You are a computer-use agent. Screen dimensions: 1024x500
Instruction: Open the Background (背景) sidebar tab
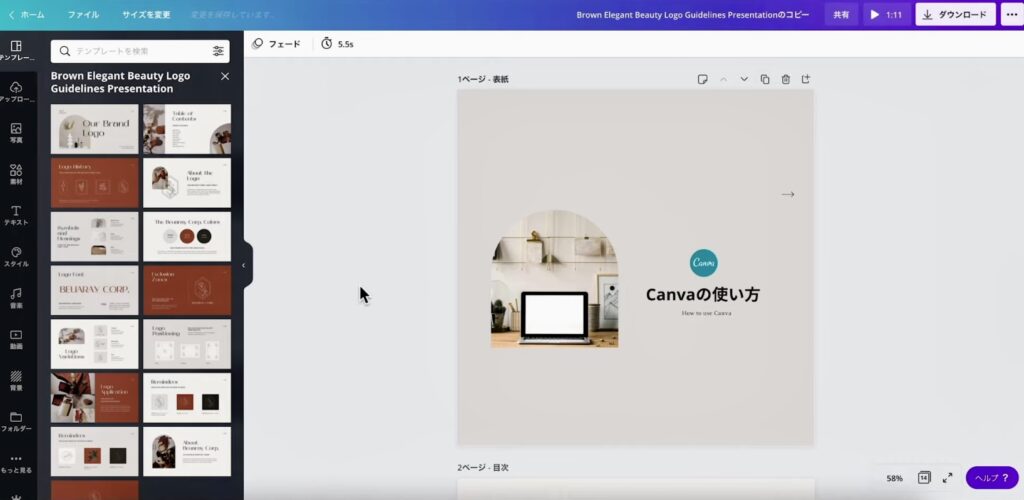(x=16, y=381)
